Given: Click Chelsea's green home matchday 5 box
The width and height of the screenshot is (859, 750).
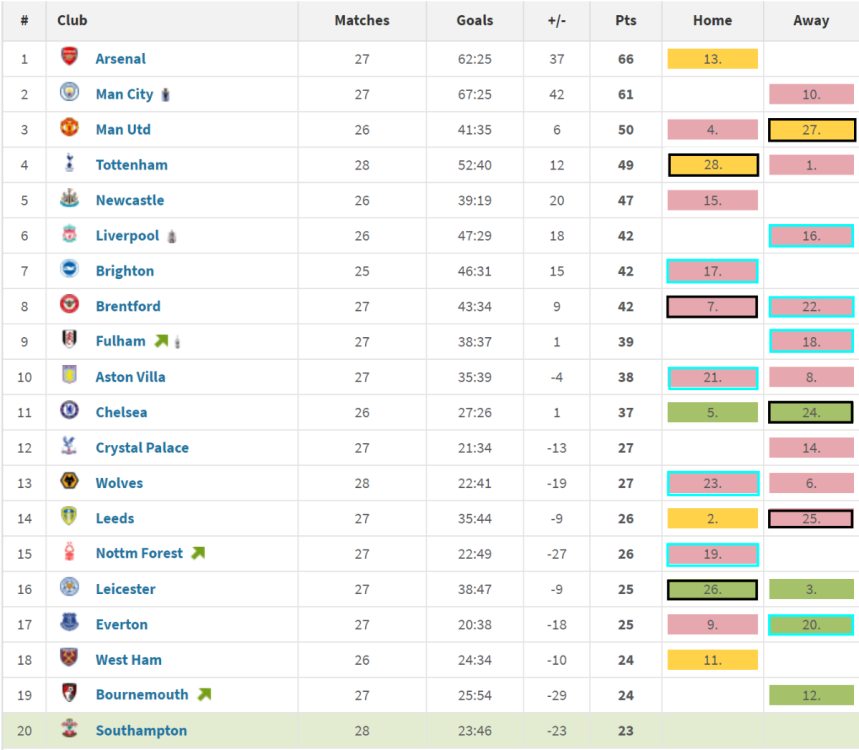Looking at the screenshot, I should click(x=712, y=412).
